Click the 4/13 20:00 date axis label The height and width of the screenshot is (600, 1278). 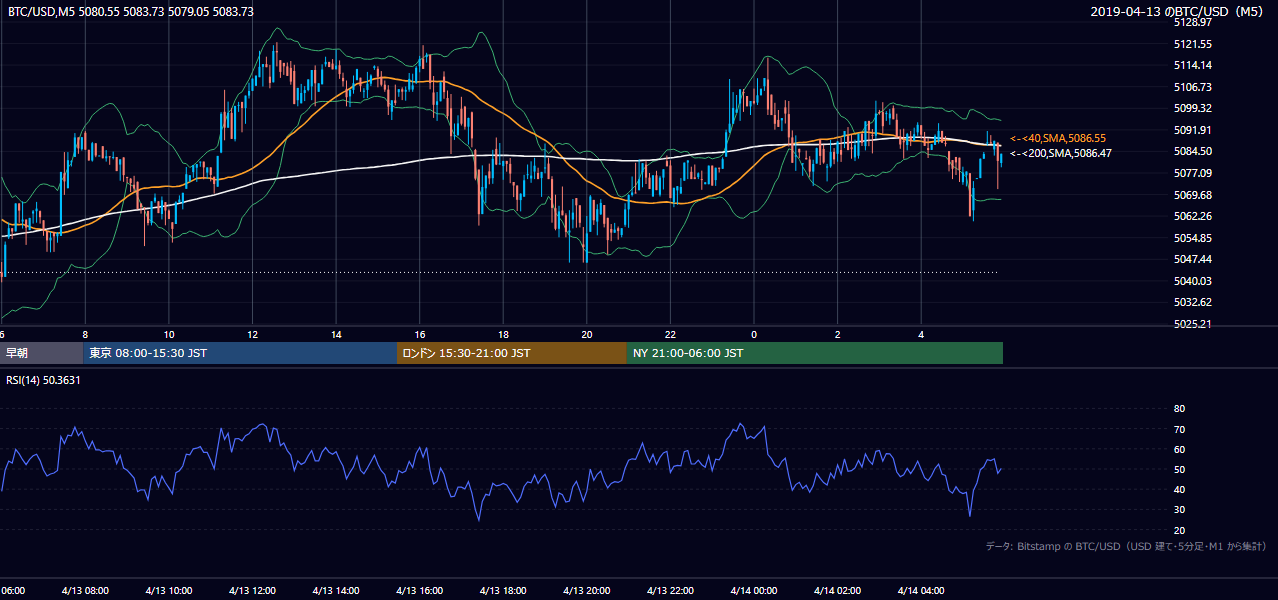click(x=587, y=591)
